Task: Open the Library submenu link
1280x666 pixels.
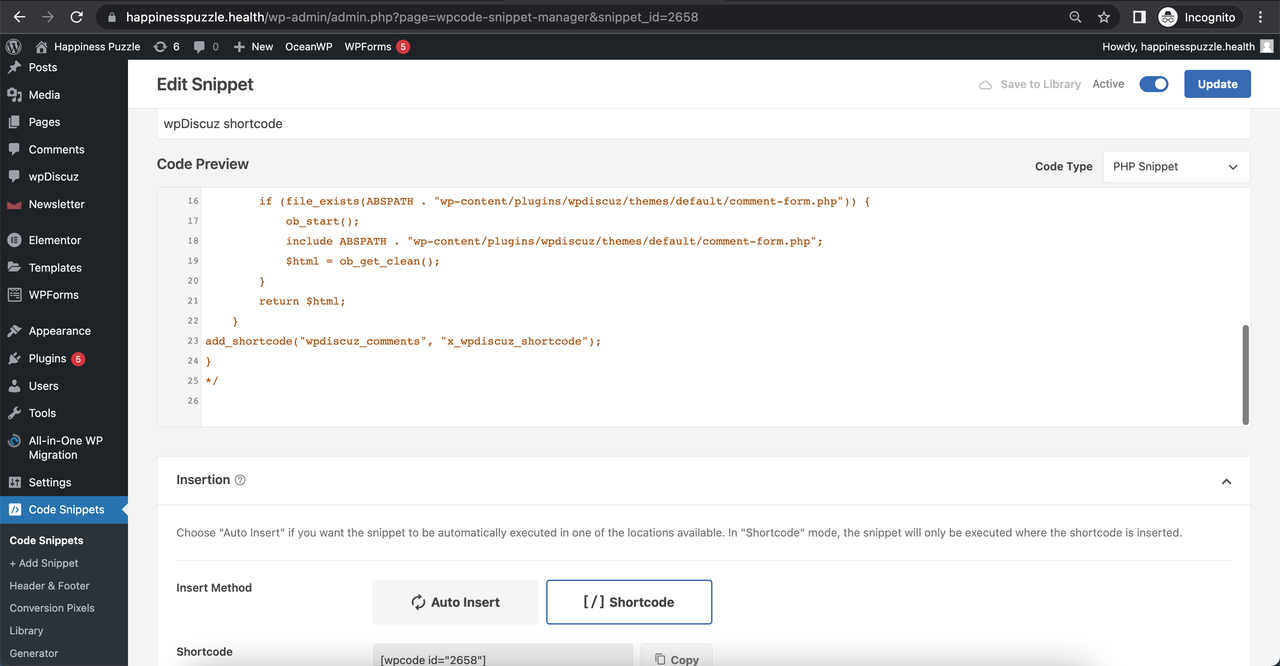Action: 26,631
